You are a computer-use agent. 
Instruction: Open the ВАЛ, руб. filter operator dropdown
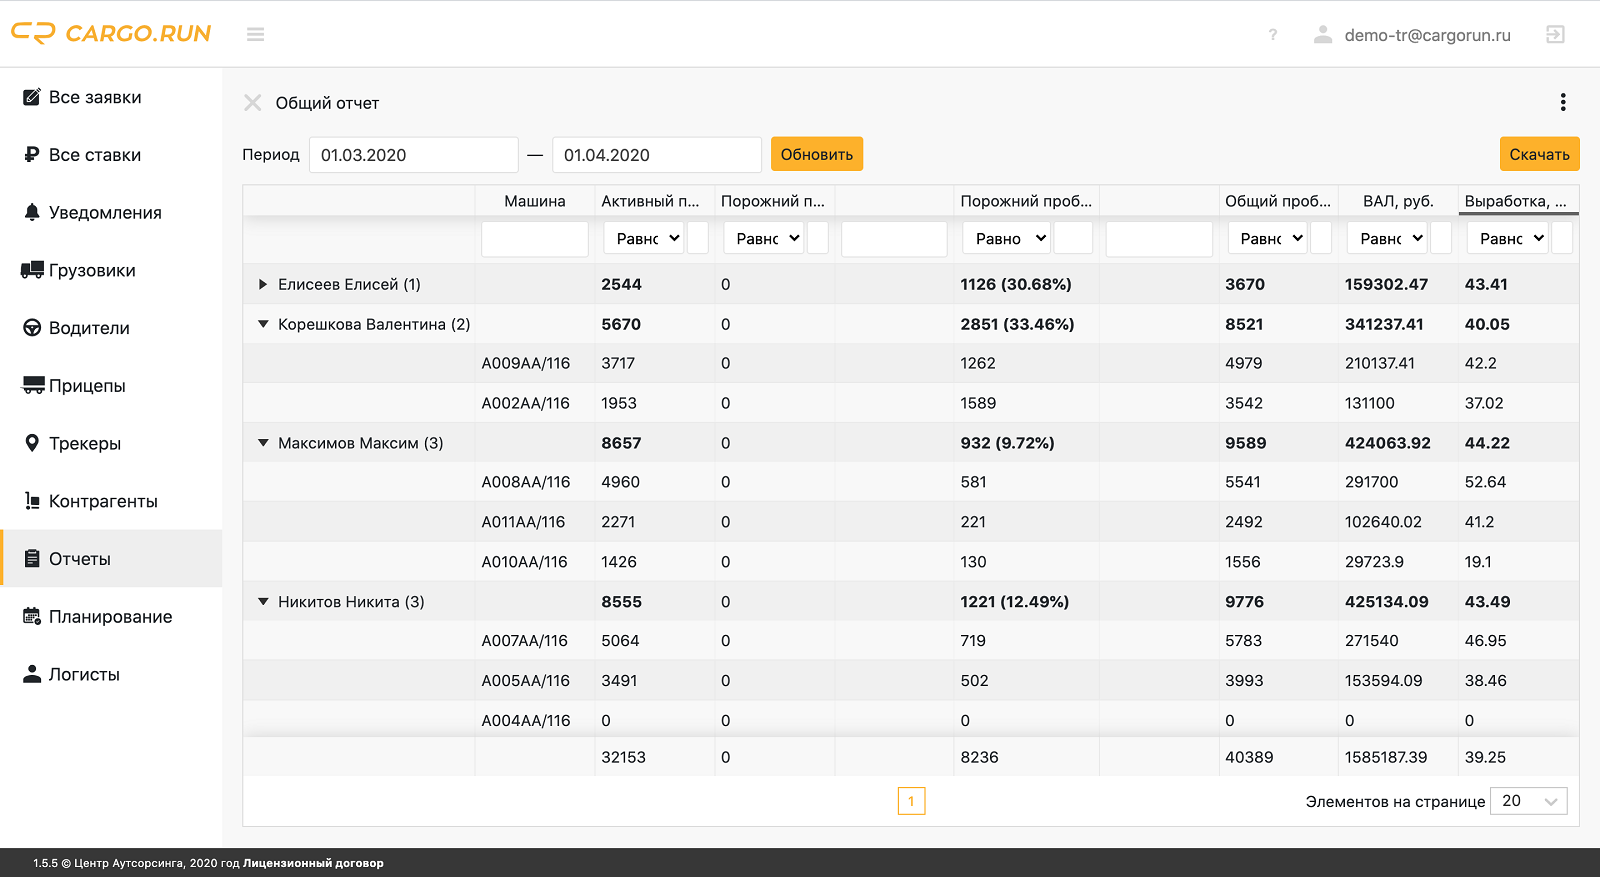point(1387,238)
